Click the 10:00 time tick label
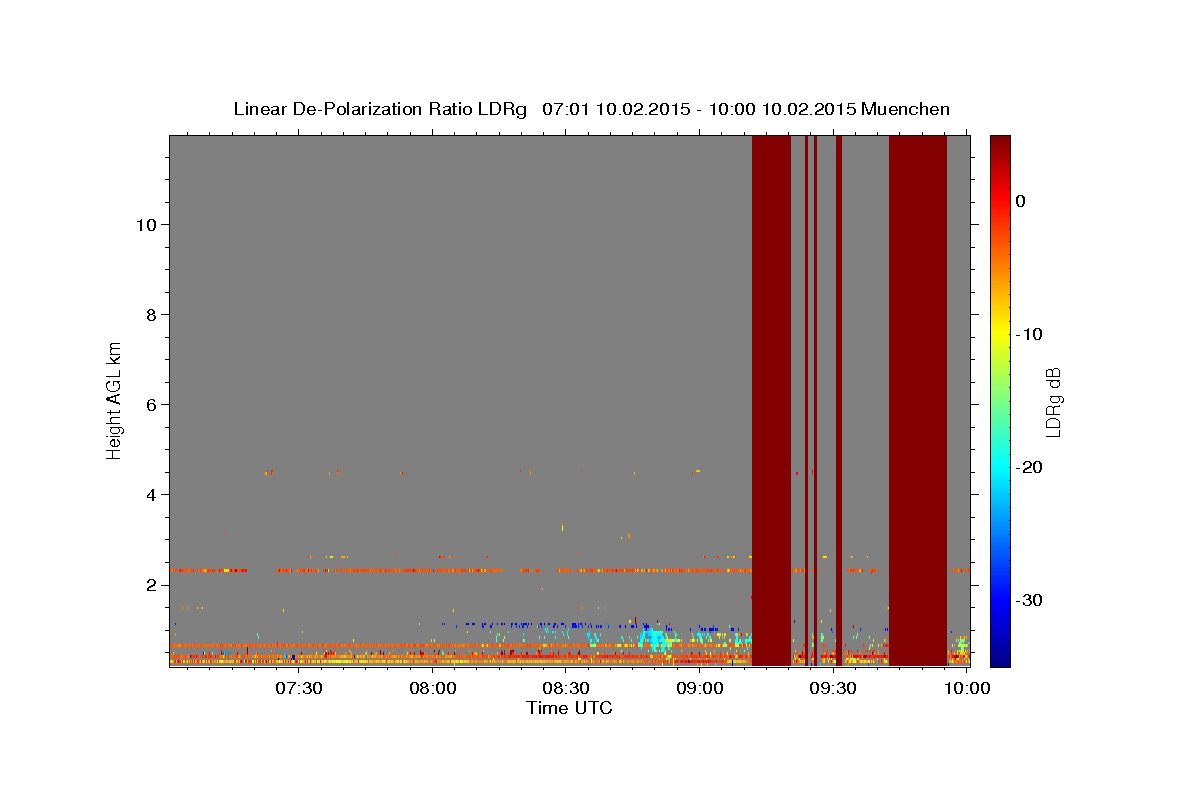The height and width of the screenshot is (800, 1200). pyautogui.click(x=966, y=689)
